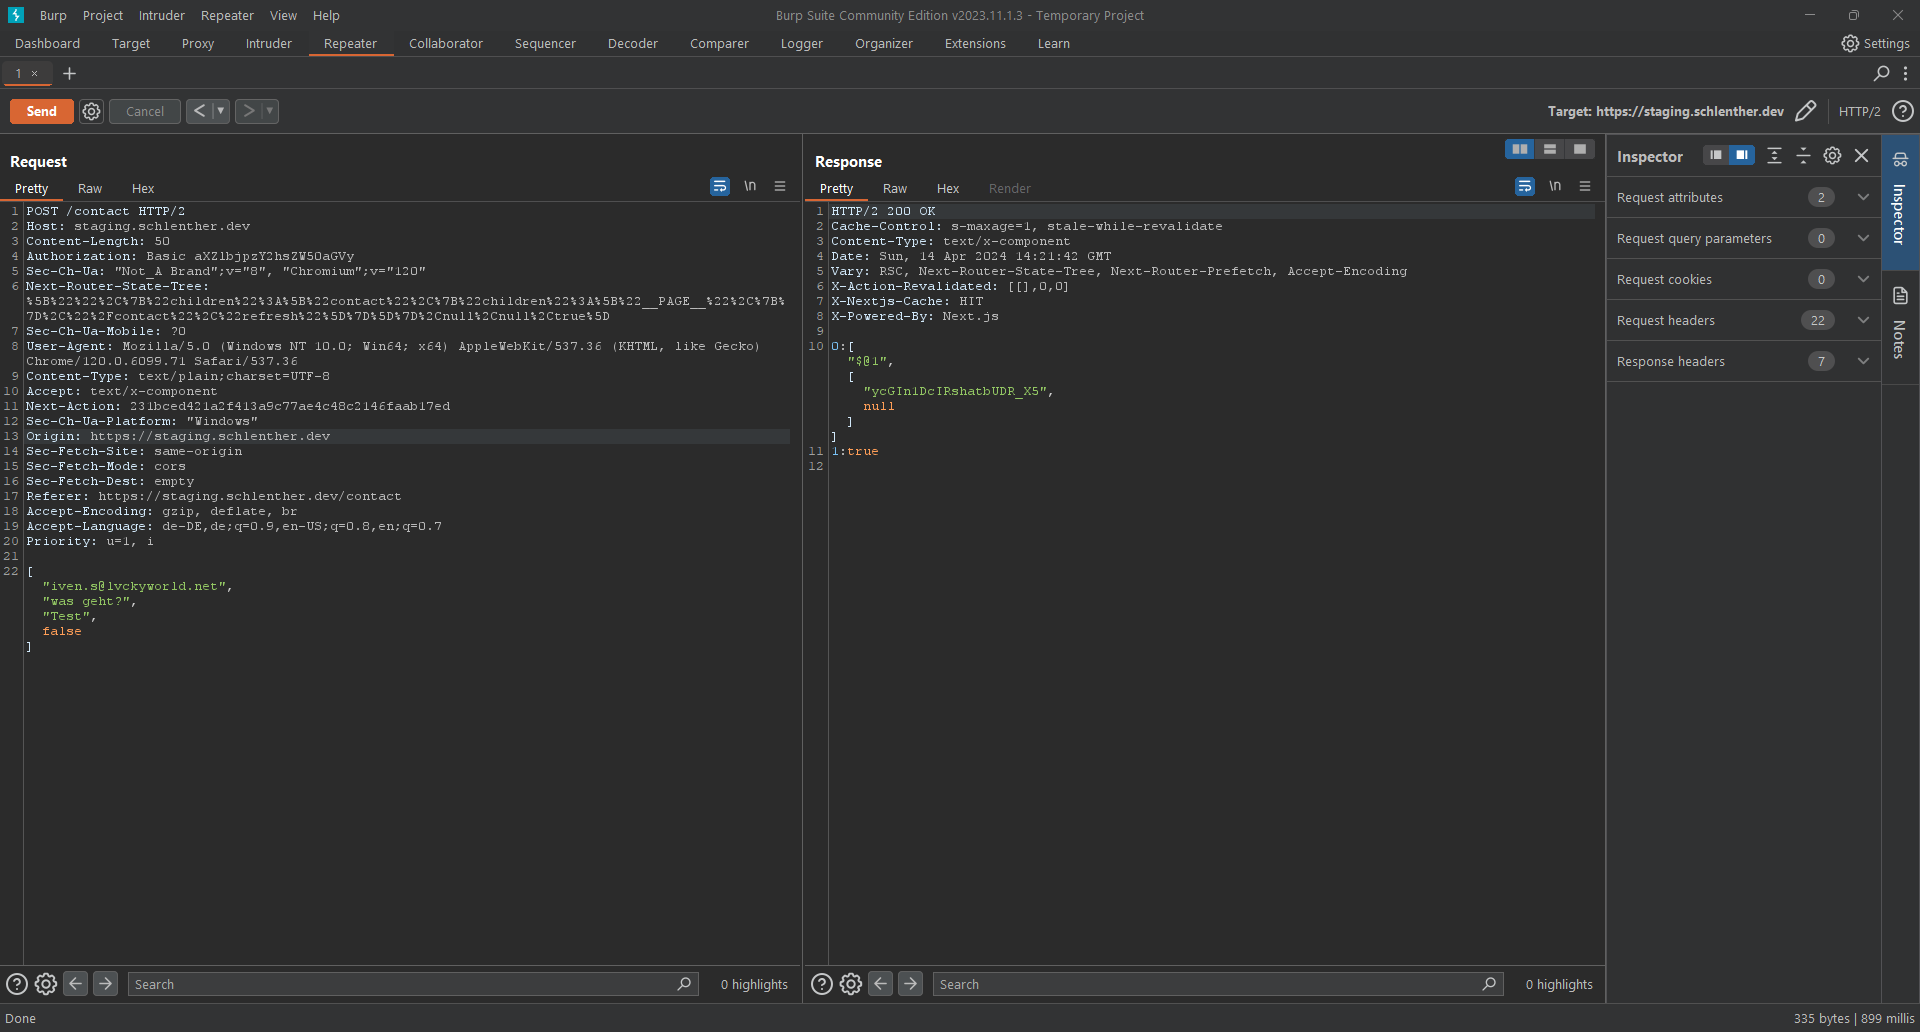The image size is (1920, 1032).
Task: Add a new Repeater tab
Action: 69,73
